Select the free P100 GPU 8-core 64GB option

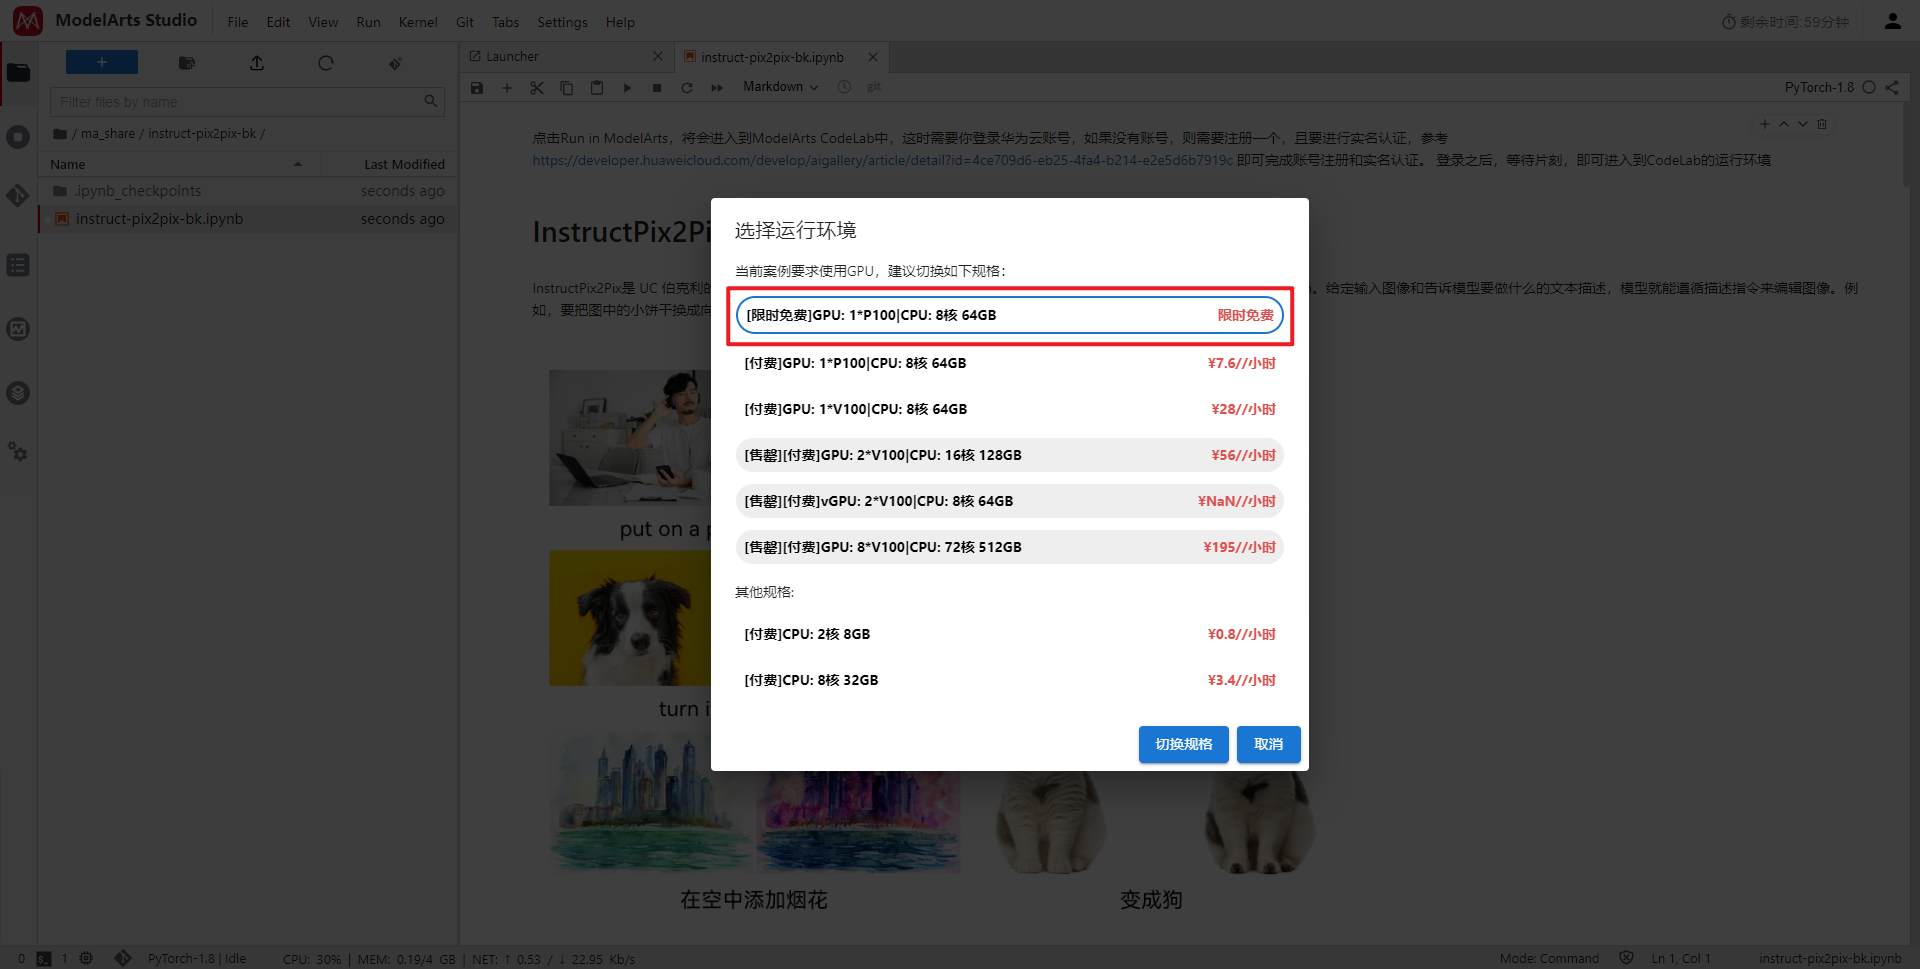(1010, 315)
